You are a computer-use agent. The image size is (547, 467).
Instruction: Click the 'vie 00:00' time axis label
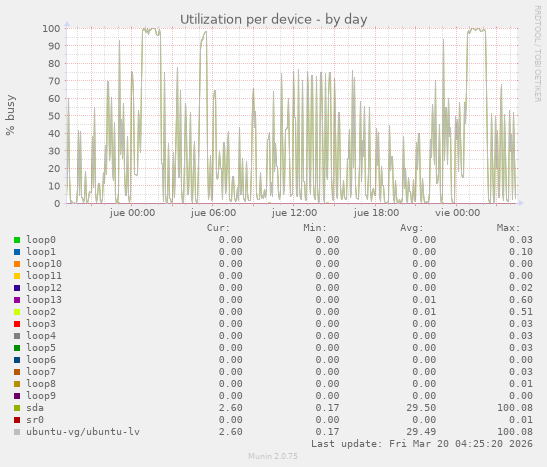point(457,213)
